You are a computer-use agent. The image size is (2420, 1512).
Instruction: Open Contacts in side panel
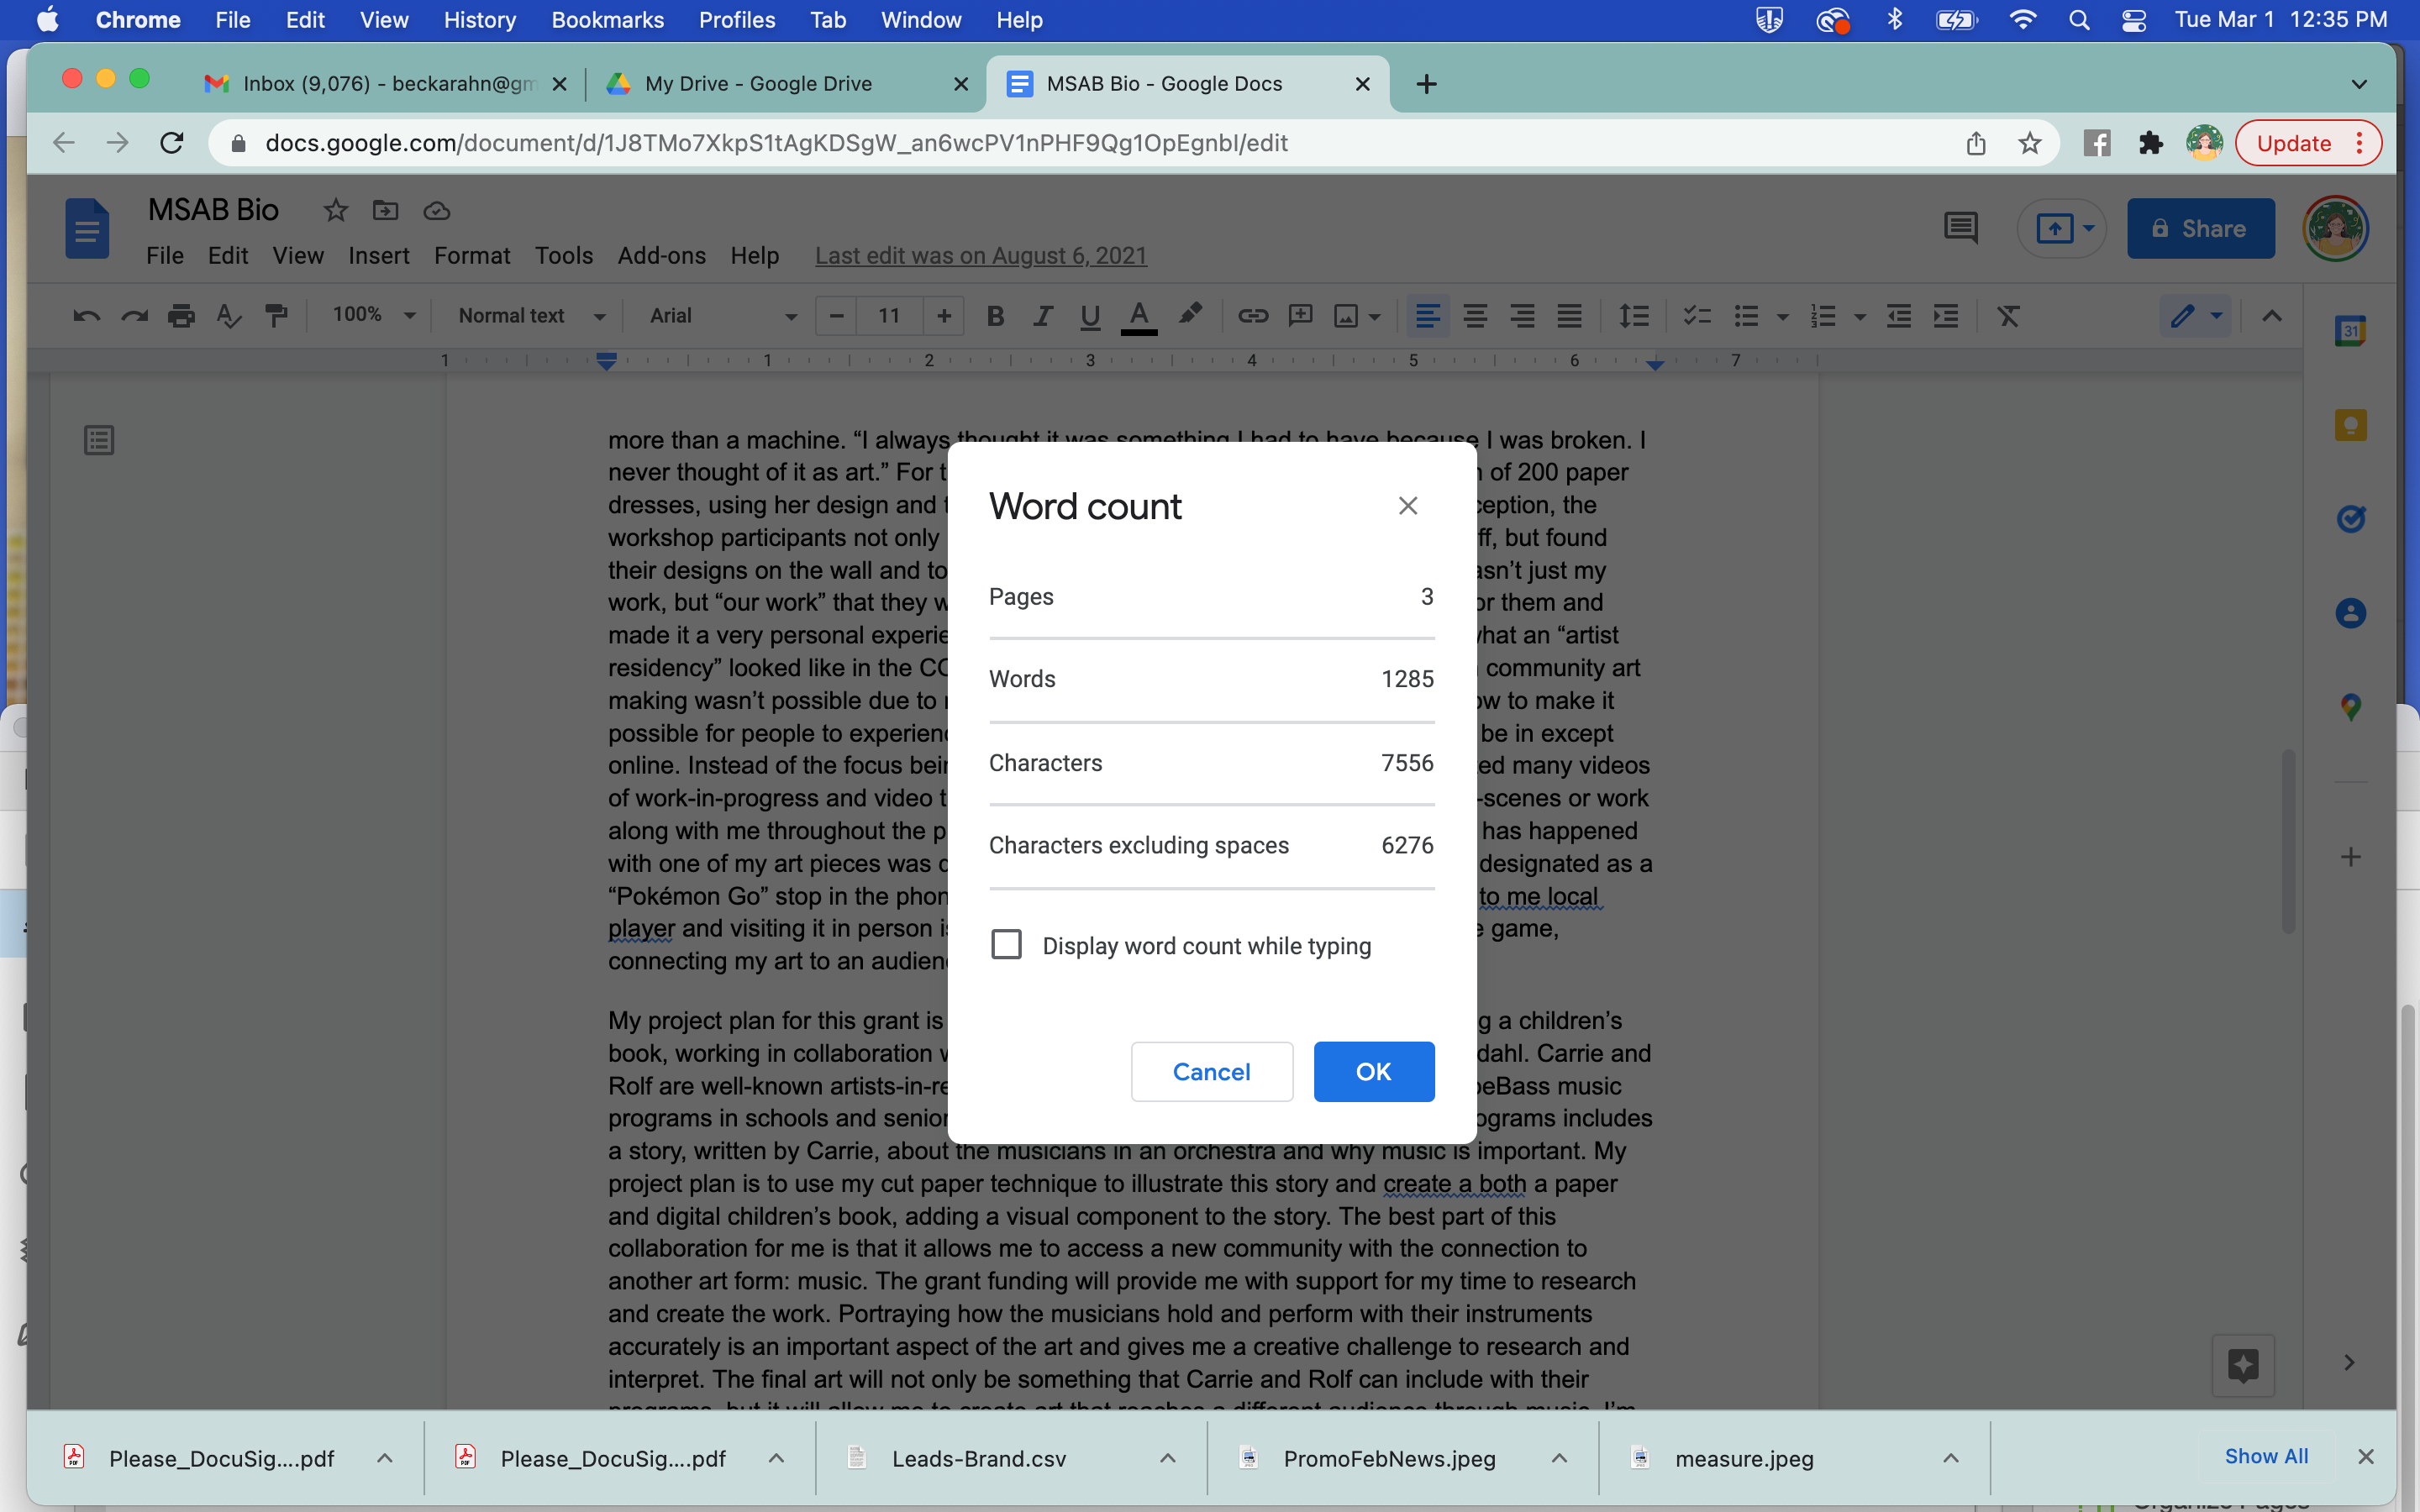tap(2350, 613)
